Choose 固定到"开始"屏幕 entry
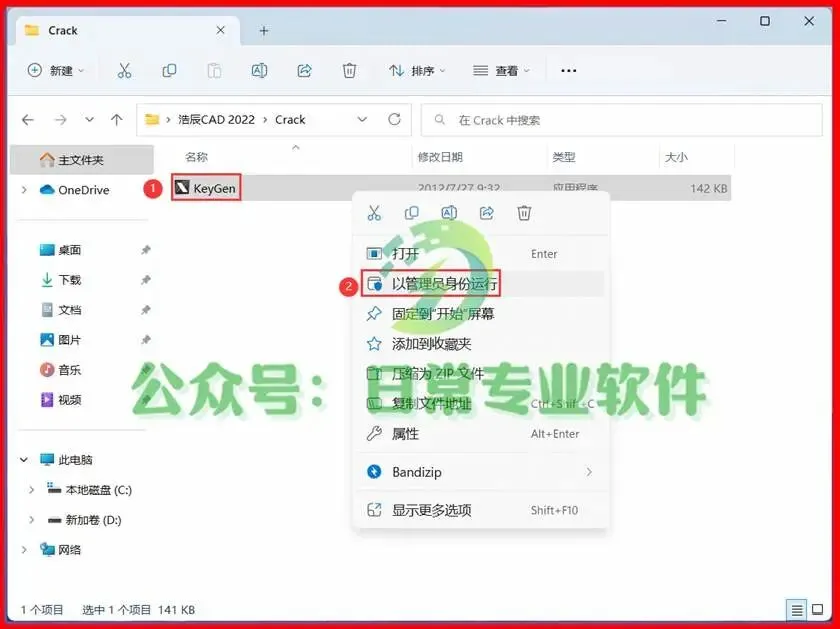840x629 pixels. pyautogui.click(x=481, y=313)
